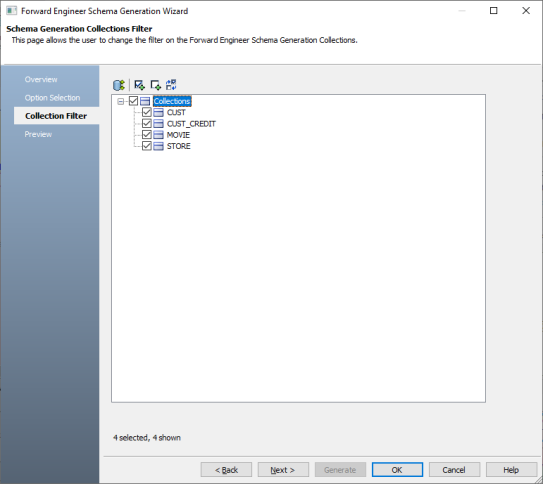This screenshot has height=484, width=543.
Task: Select the STORE tree item label
Action: point(179,146)
